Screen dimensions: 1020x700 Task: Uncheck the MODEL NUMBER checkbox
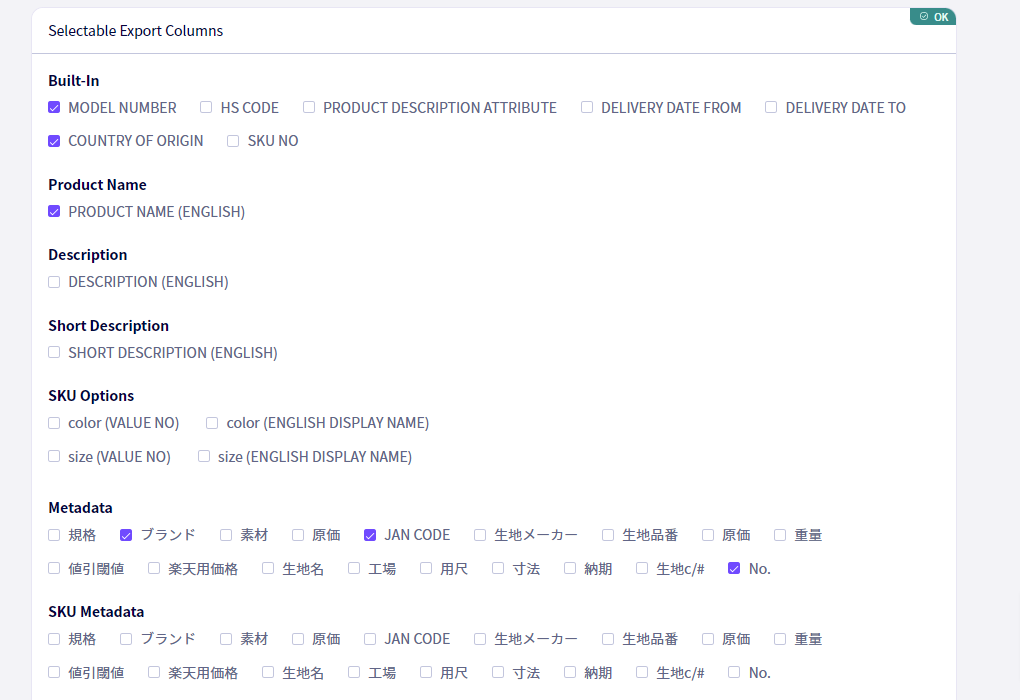pos(54,107)
